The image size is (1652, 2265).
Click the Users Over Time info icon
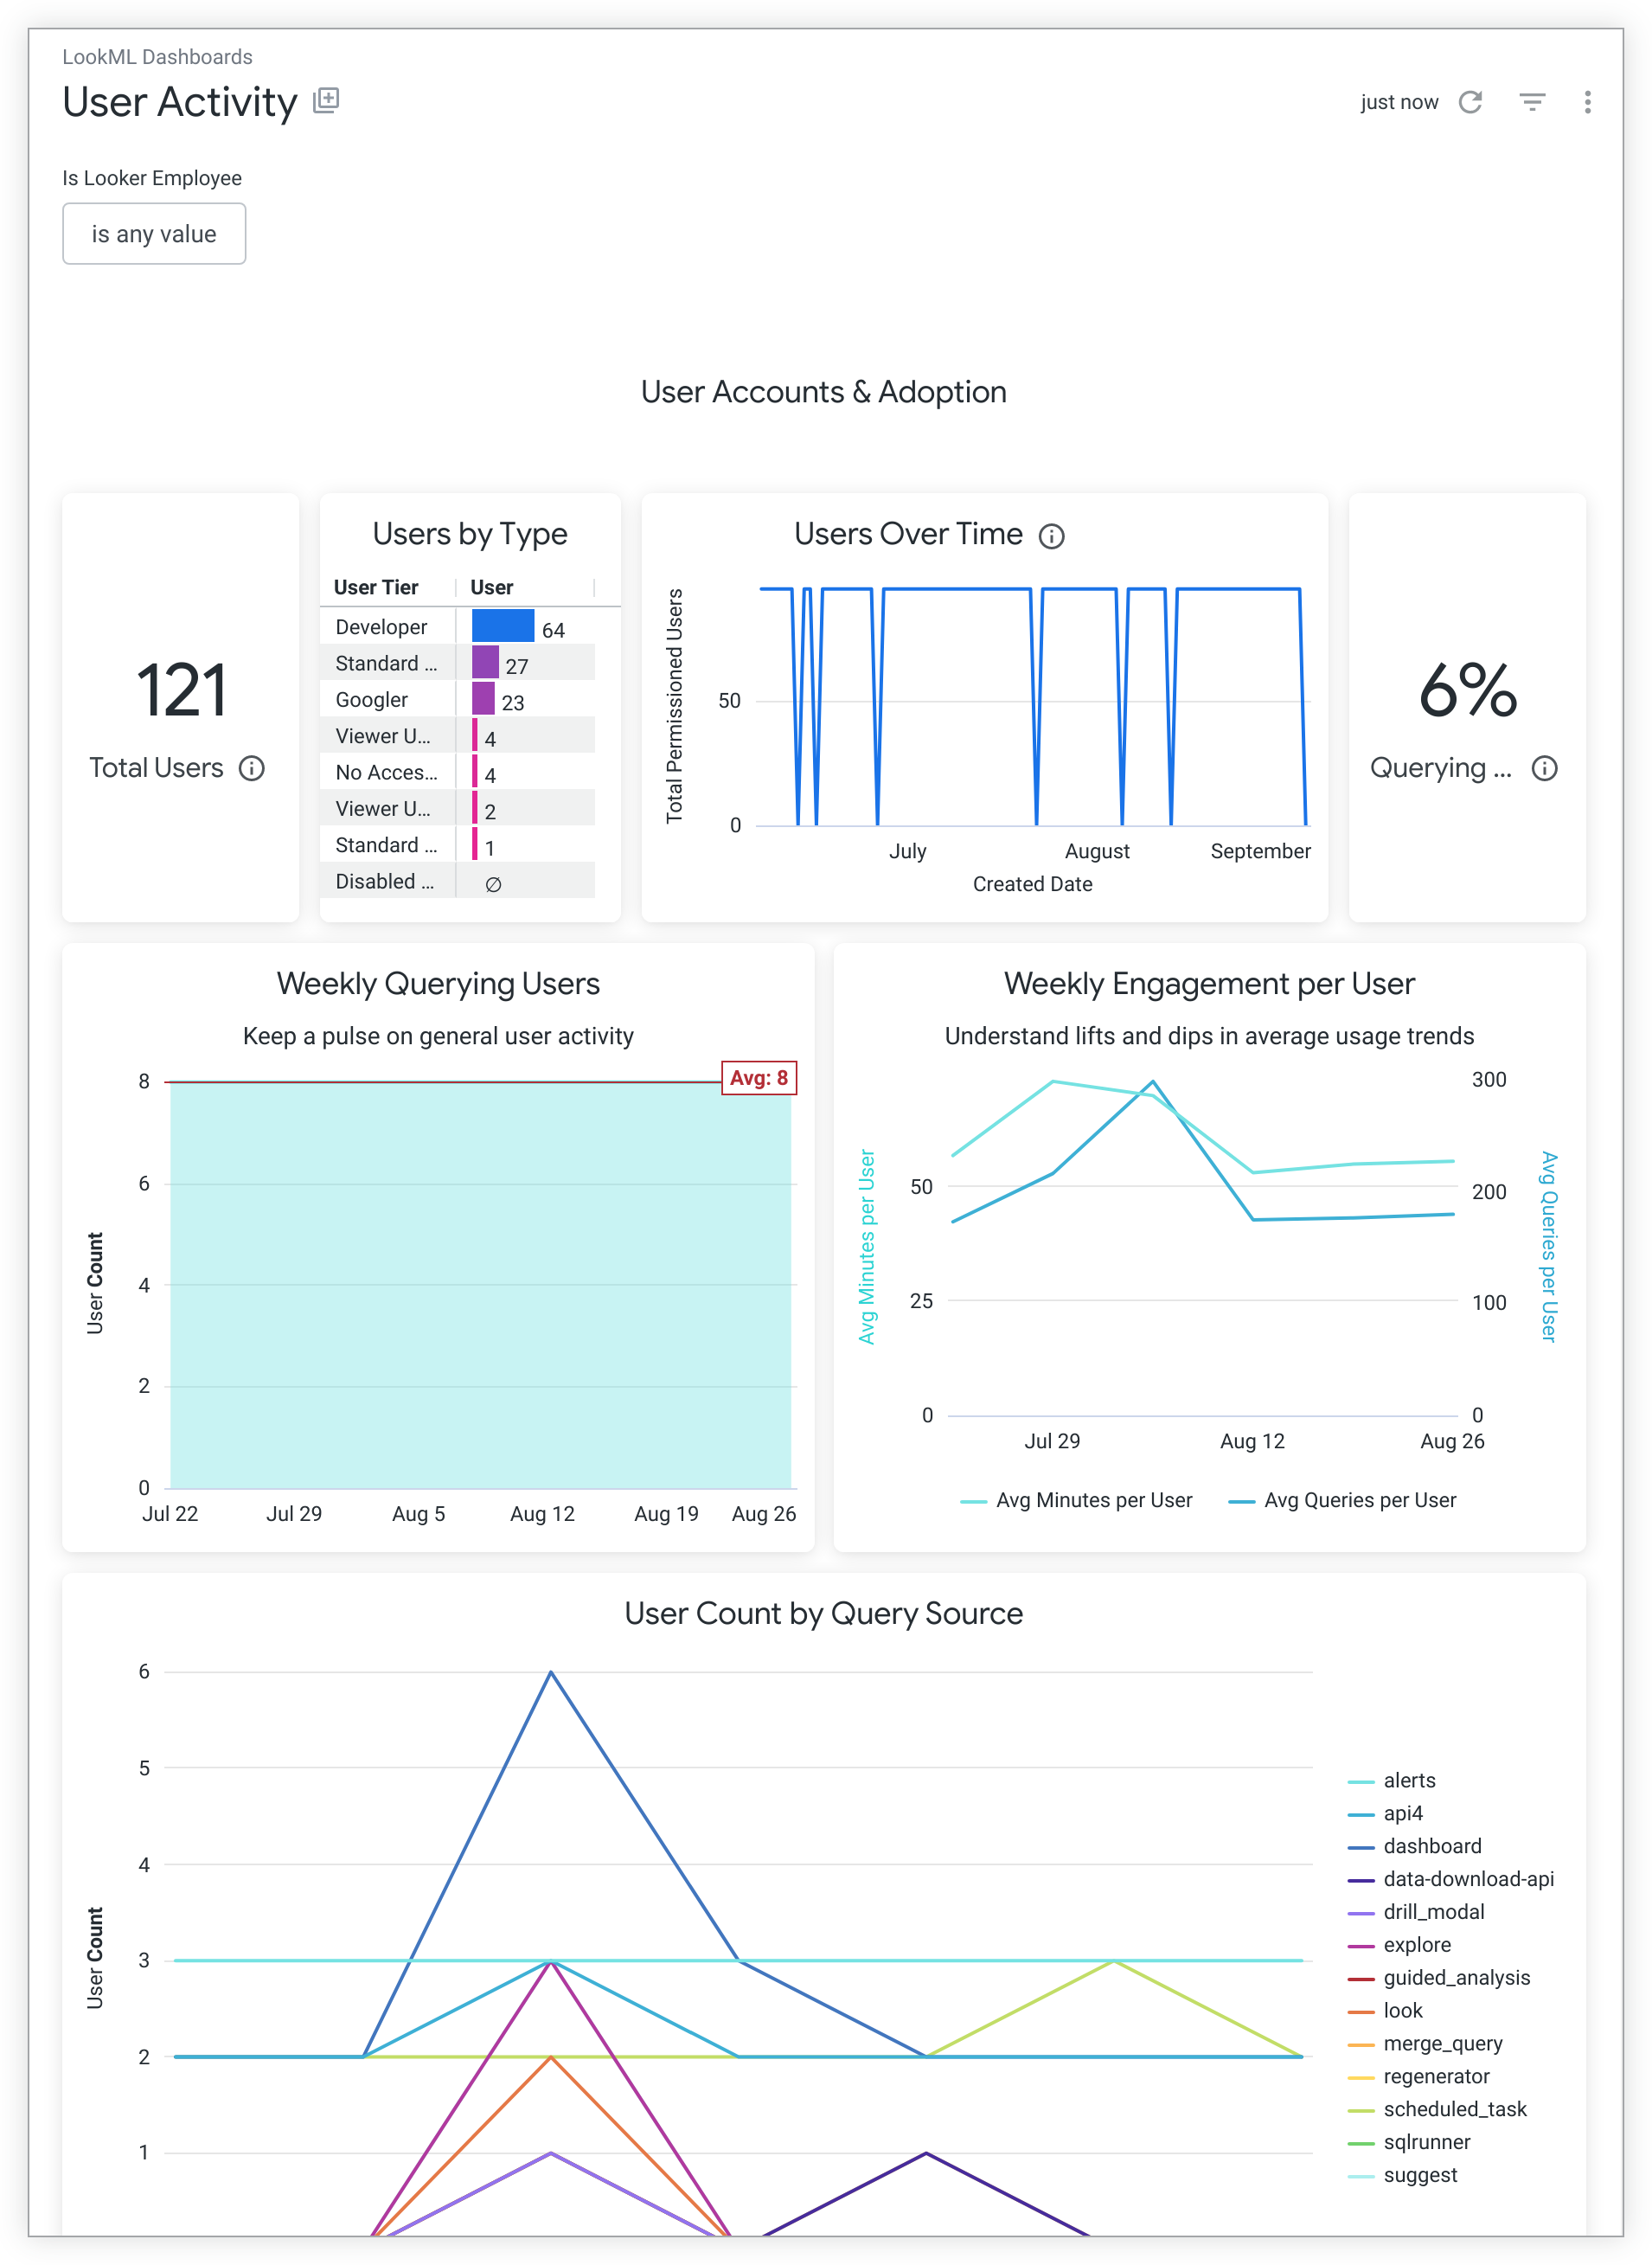[1051, 537]
